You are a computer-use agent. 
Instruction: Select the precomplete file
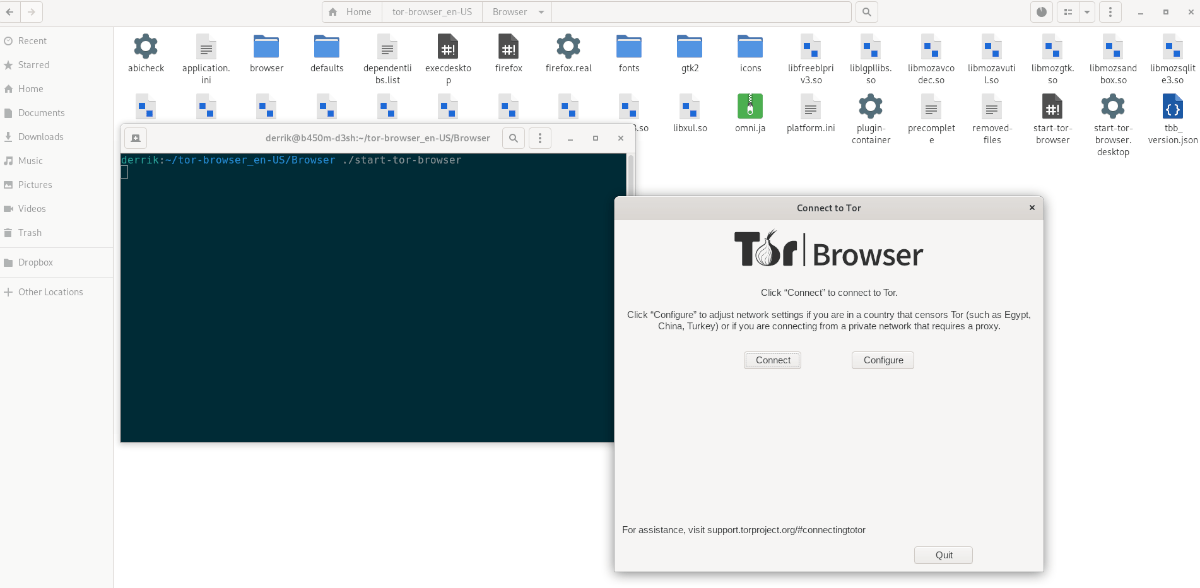point(931,106)
